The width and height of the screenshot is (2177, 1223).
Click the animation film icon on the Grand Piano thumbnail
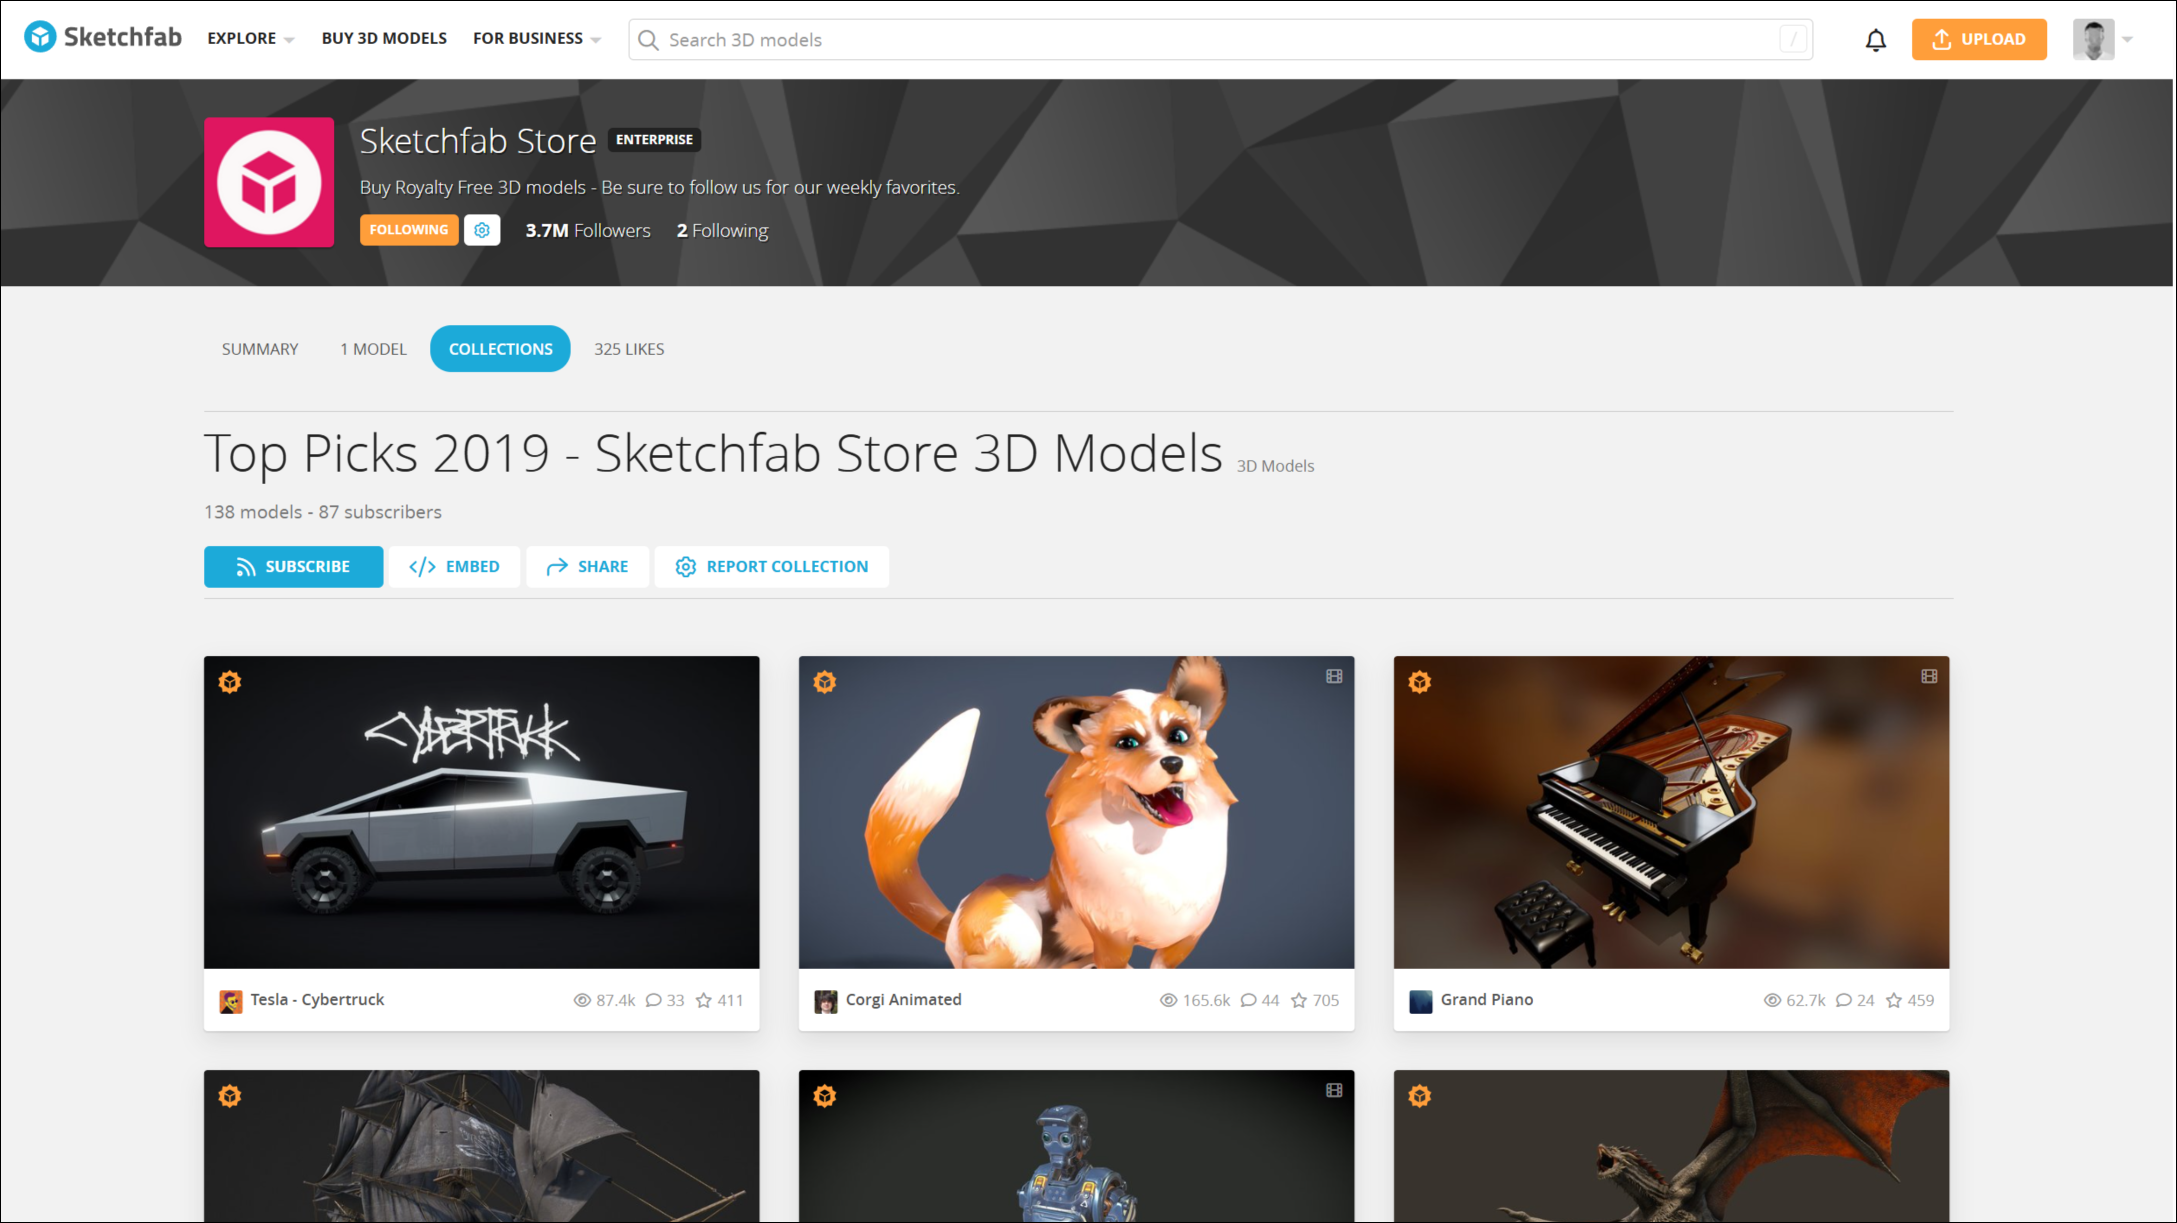[x=1929, y=677]
